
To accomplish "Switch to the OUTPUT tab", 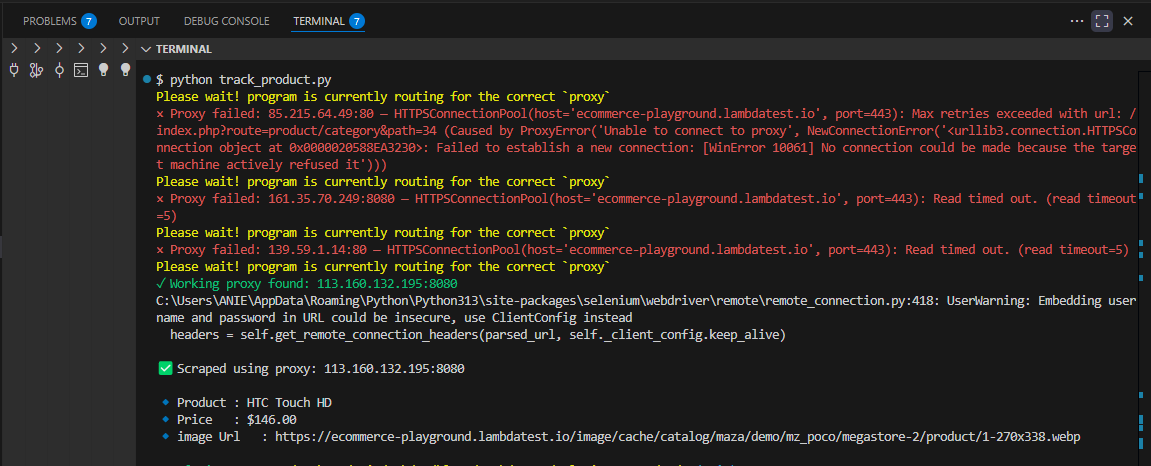I will click(139, 21).
